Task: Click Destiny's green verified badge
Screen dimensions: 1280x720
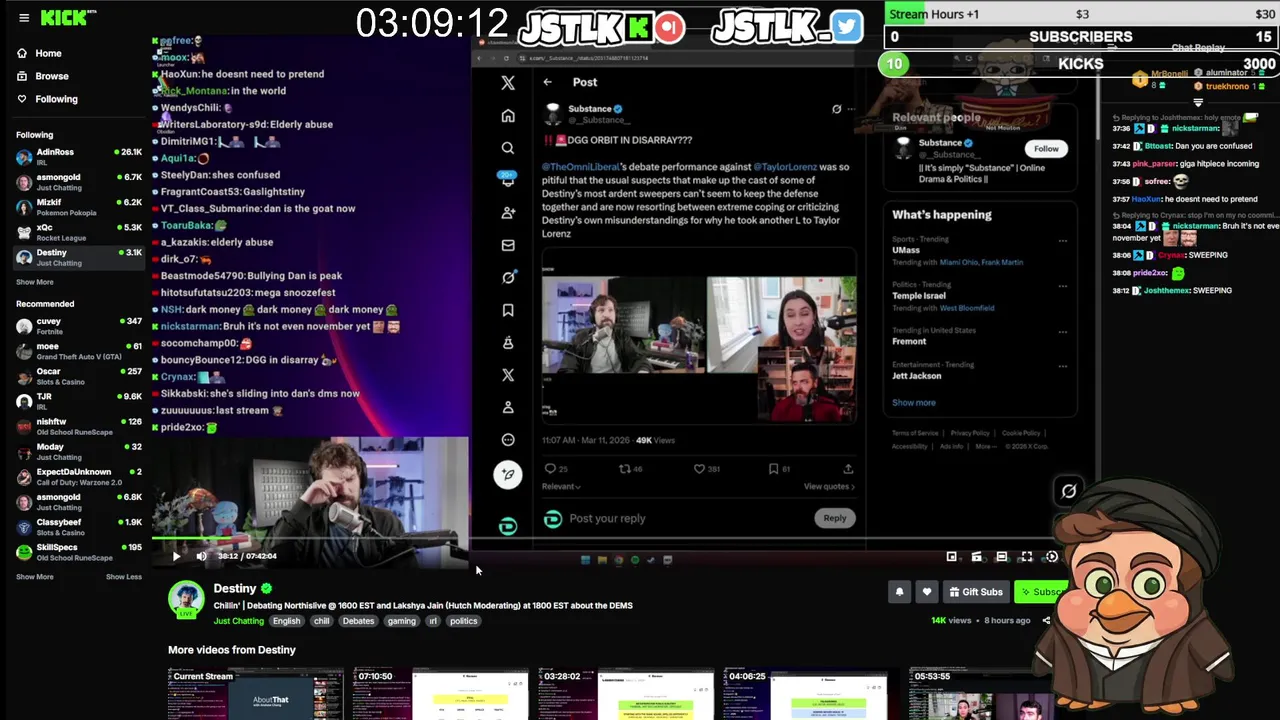Action: point(267,588)
